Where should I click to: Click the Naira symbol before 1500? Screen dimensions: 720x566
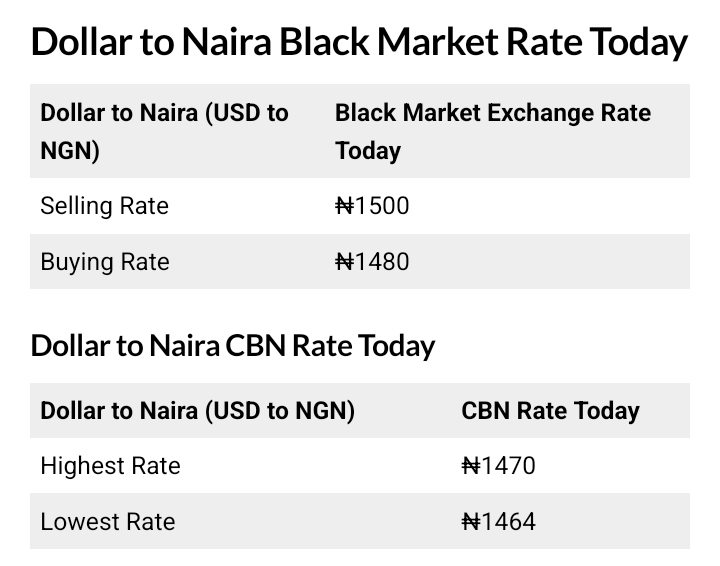coord(345,206)
